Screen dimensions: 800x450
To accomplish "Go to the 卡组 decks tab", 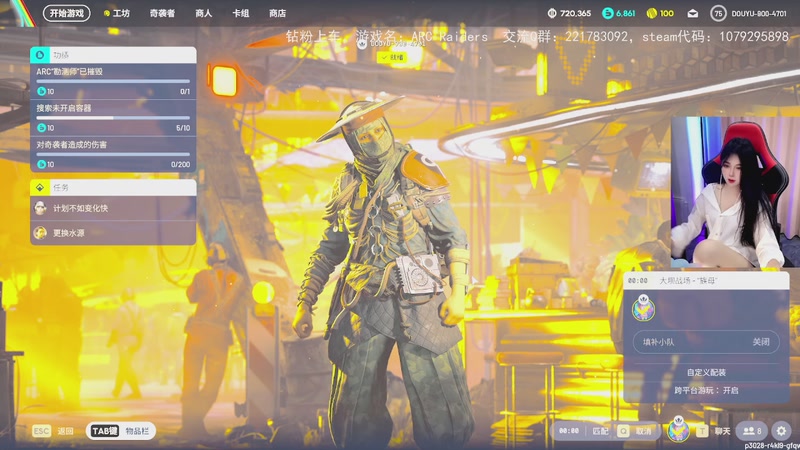I will point(241,13).
